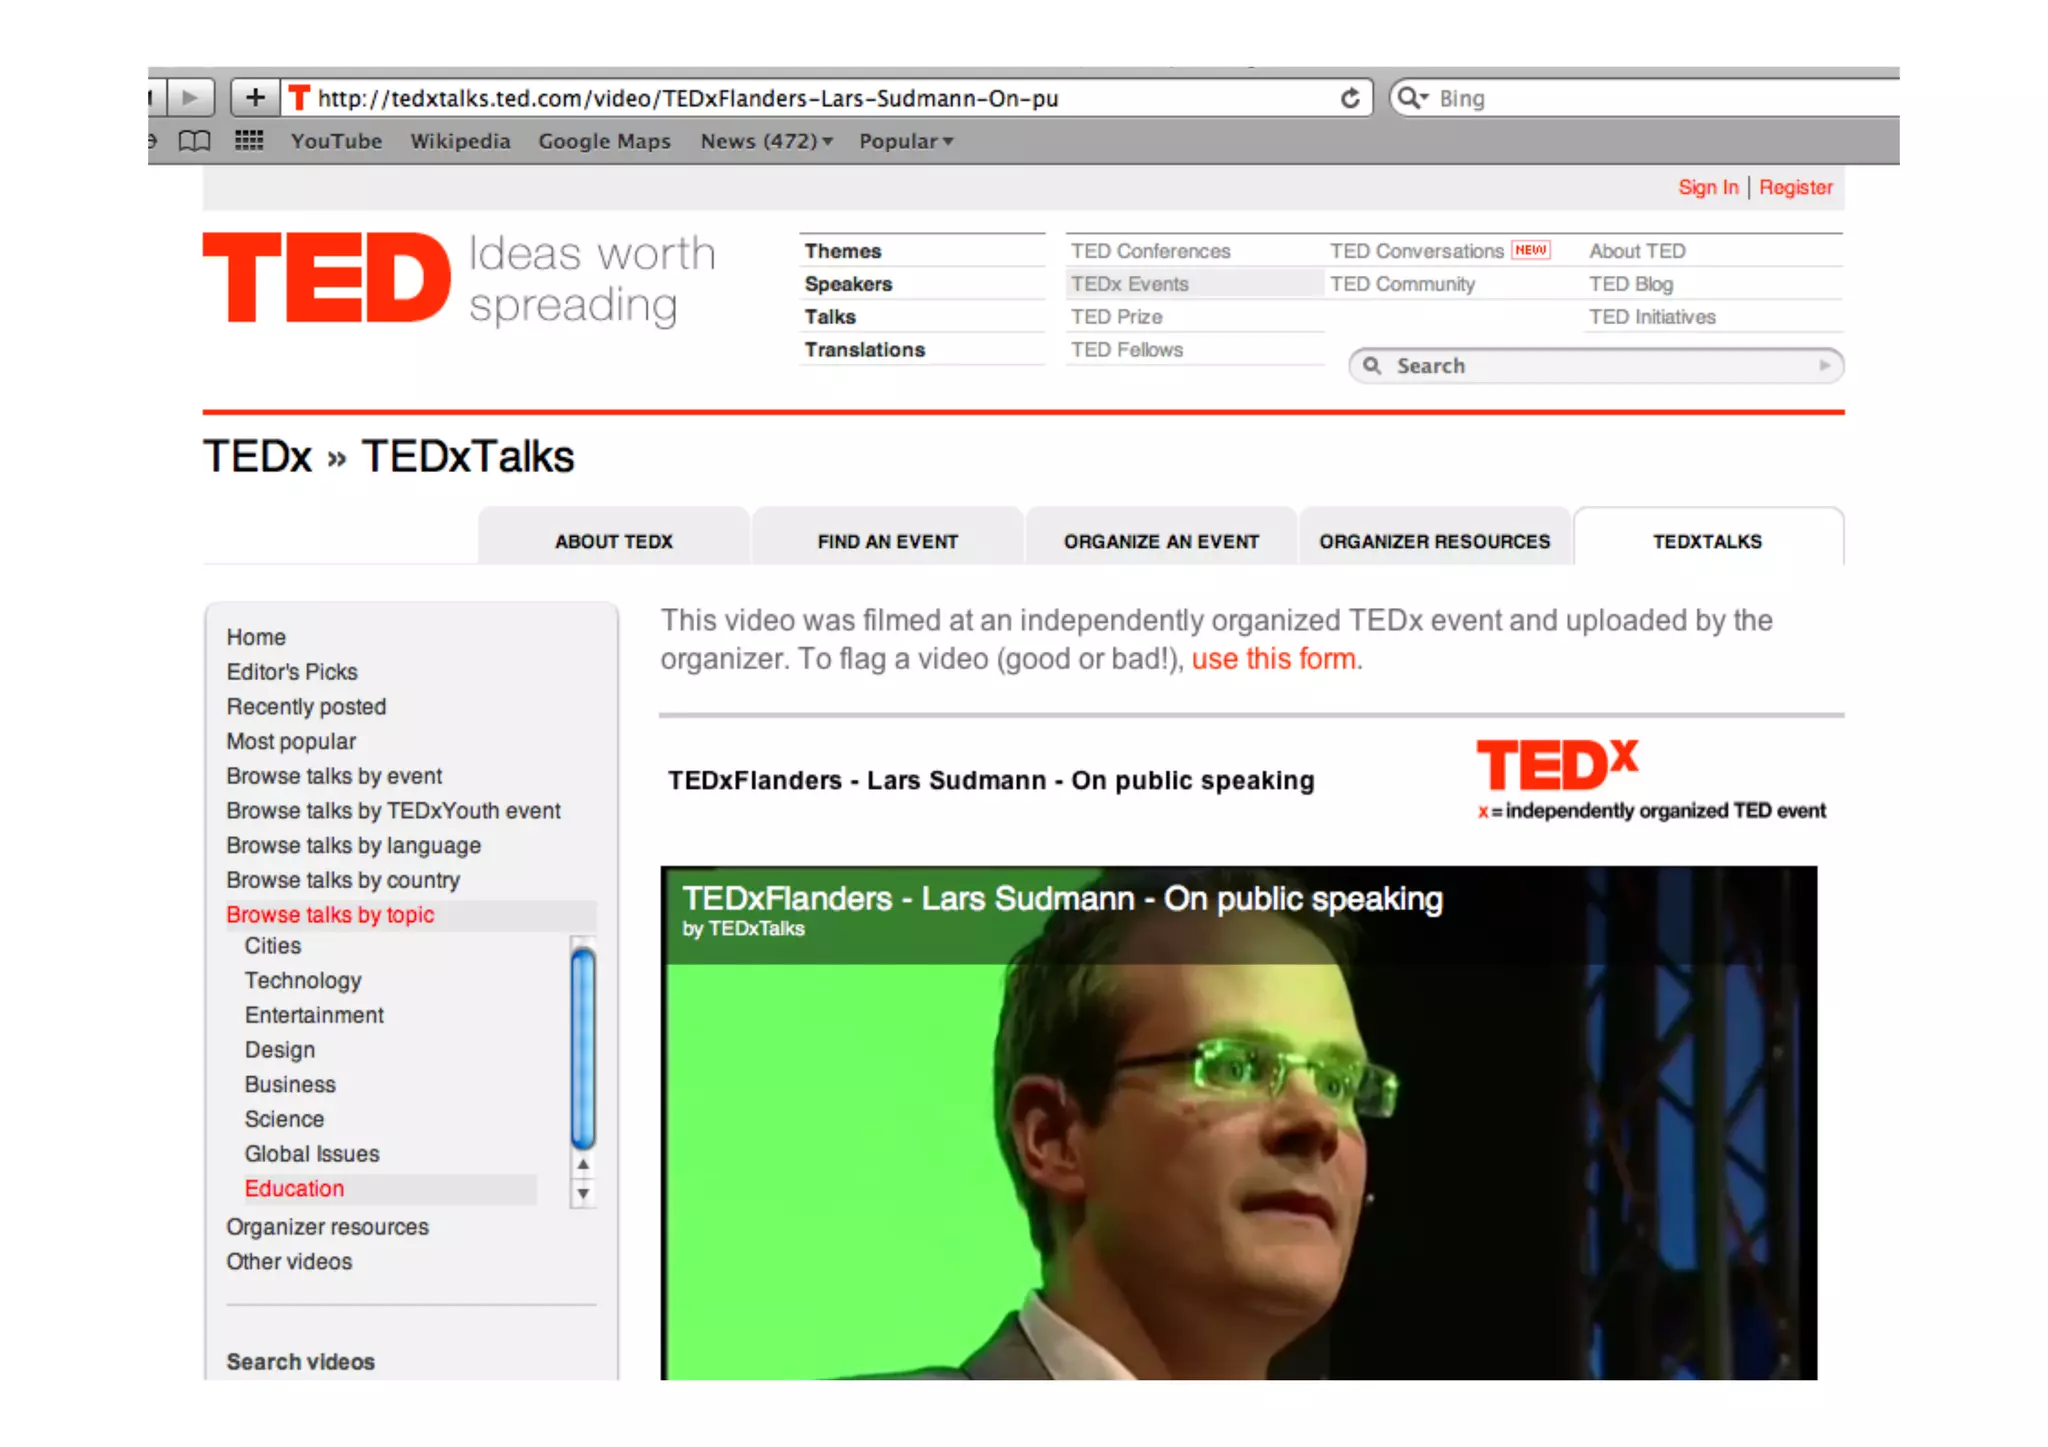Click the TED site search arrow button
The height and width of the screenshot is (1447, 2048).
1824,366
